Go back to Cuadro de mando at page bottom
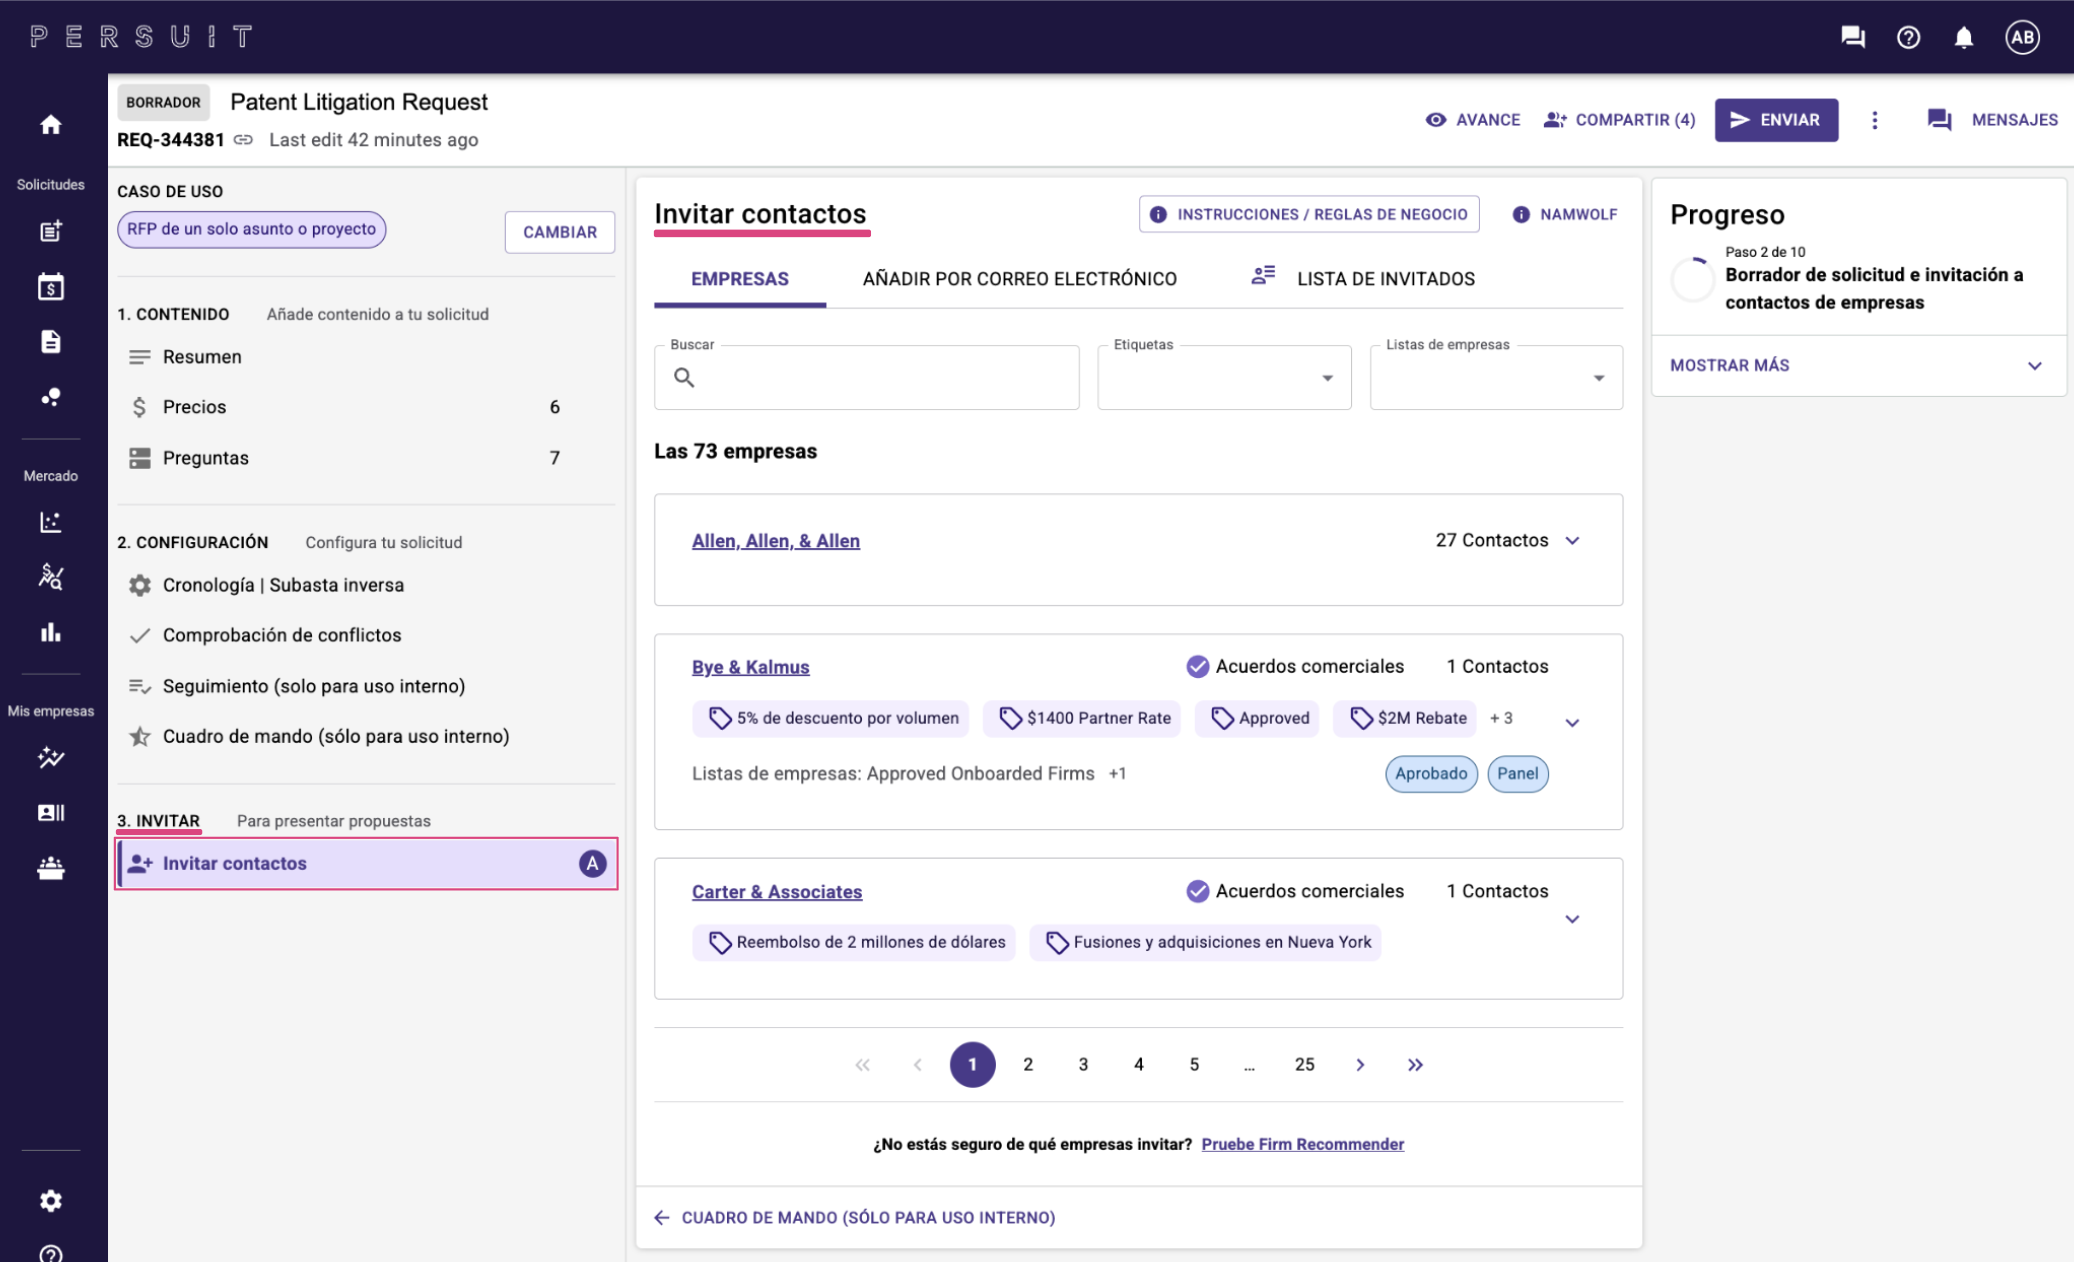This screenshot has height=1262, width=2074. coord(855,1218)
